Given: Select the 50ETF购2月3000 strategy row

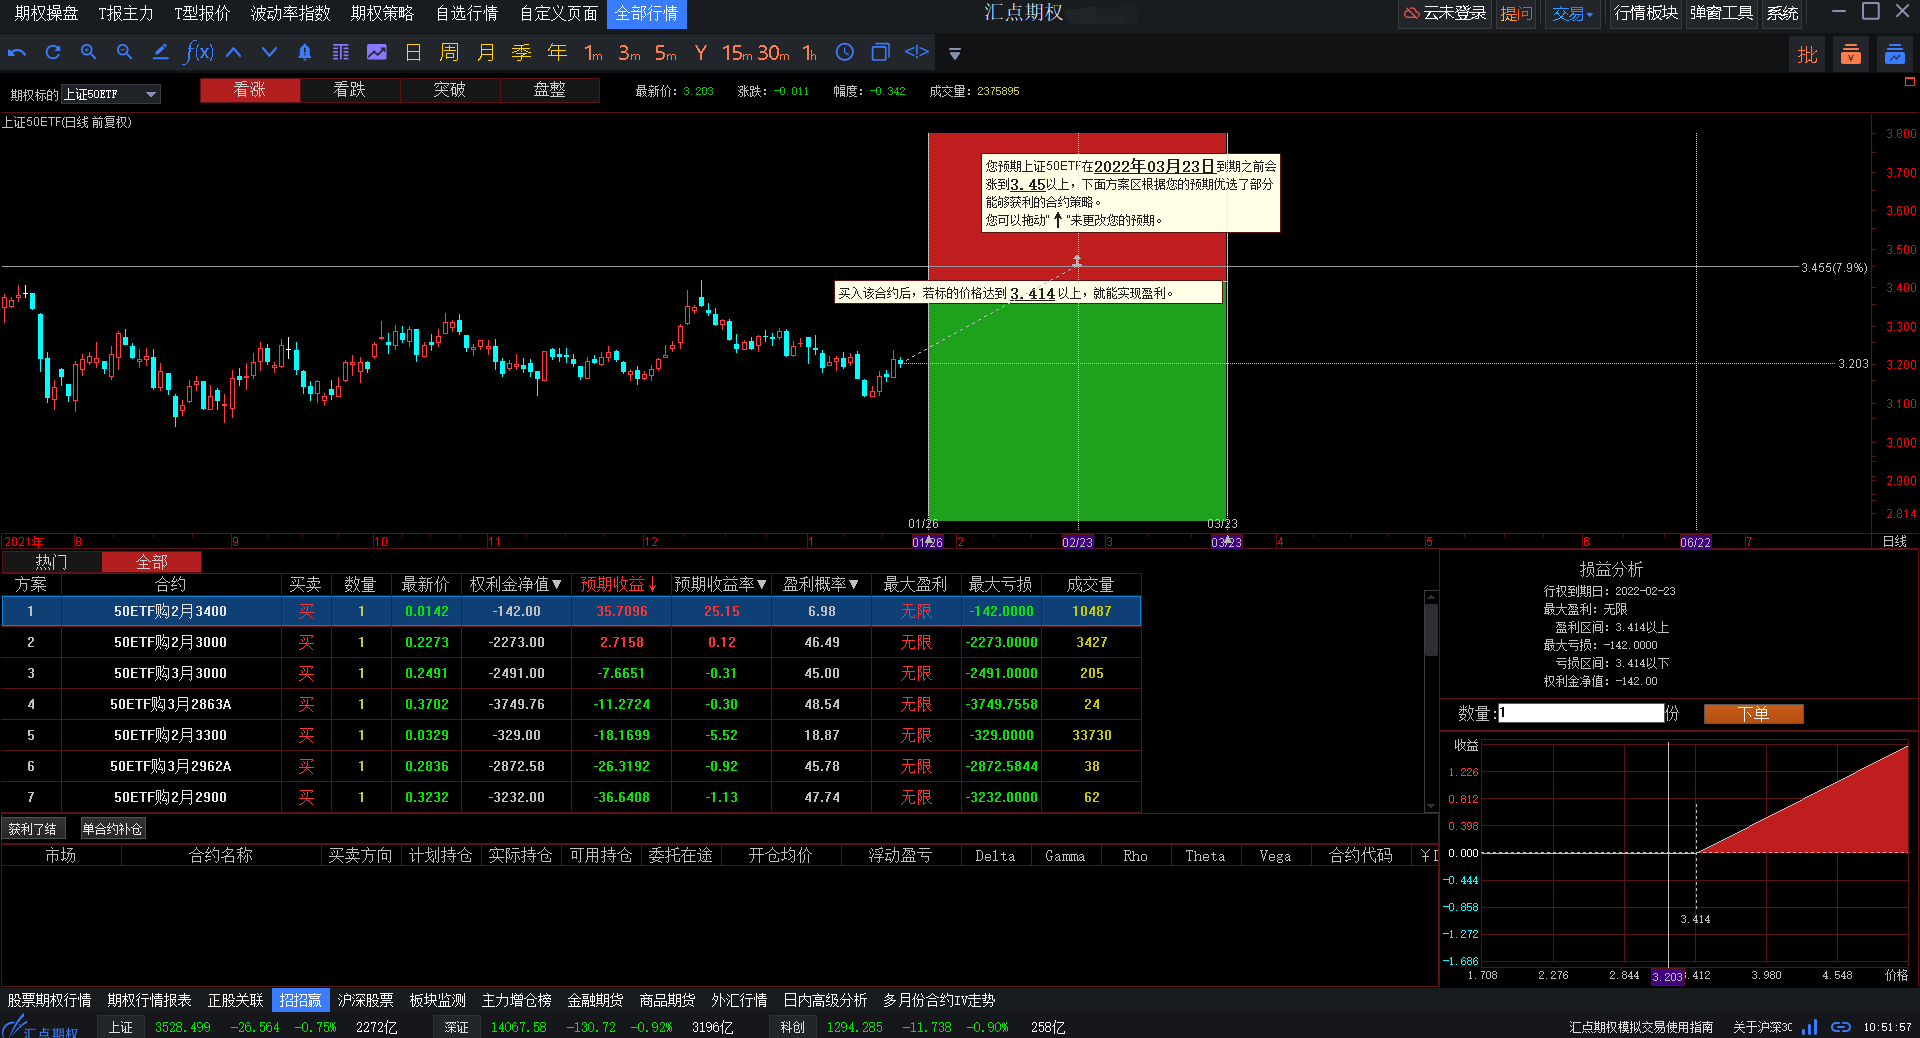Looking at the screenshot, I should click(571, 642).
